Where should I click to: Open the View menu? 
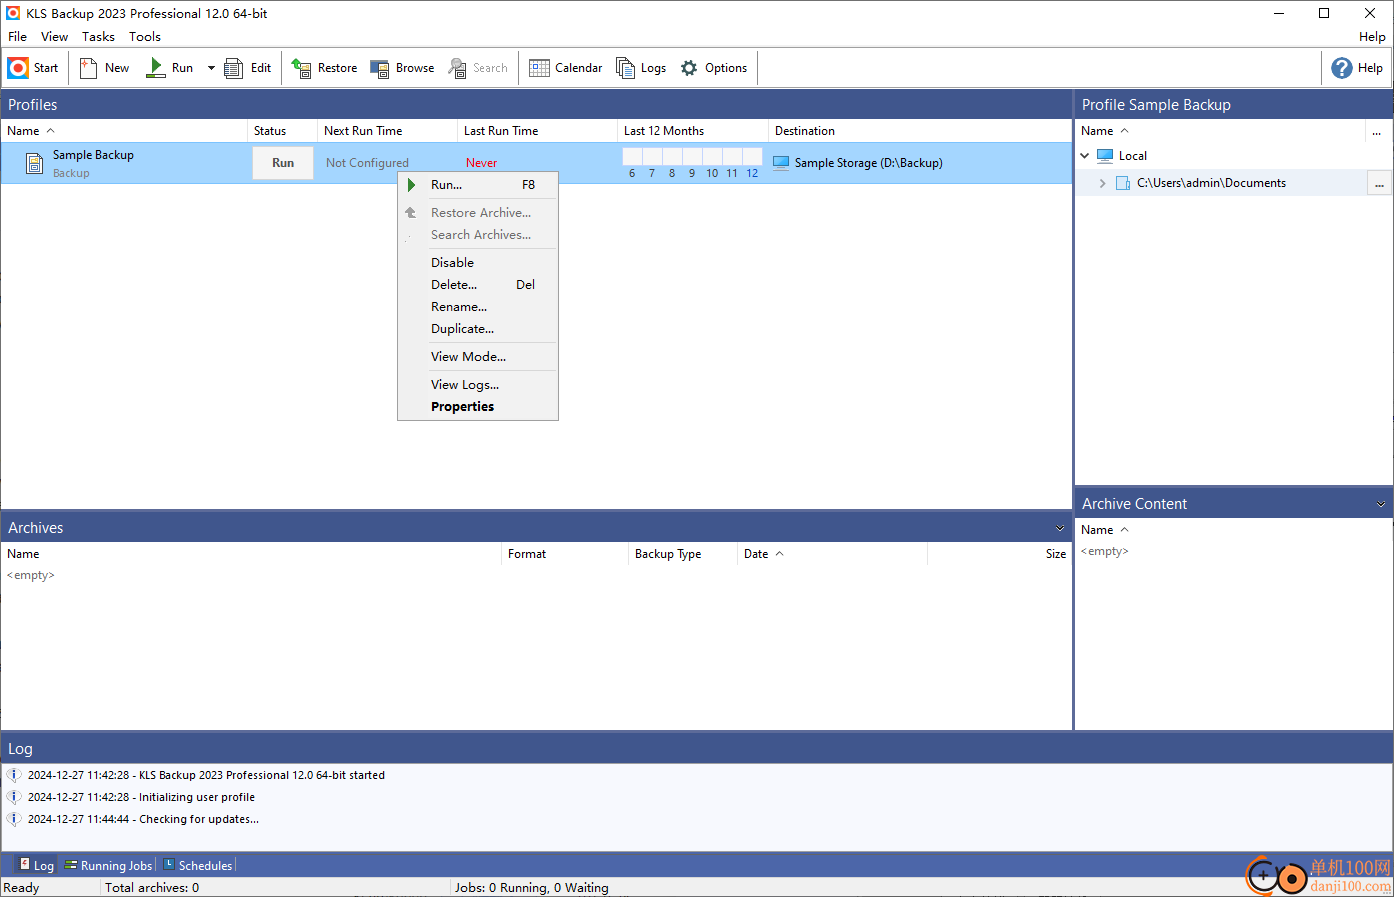tap(54, 37)
